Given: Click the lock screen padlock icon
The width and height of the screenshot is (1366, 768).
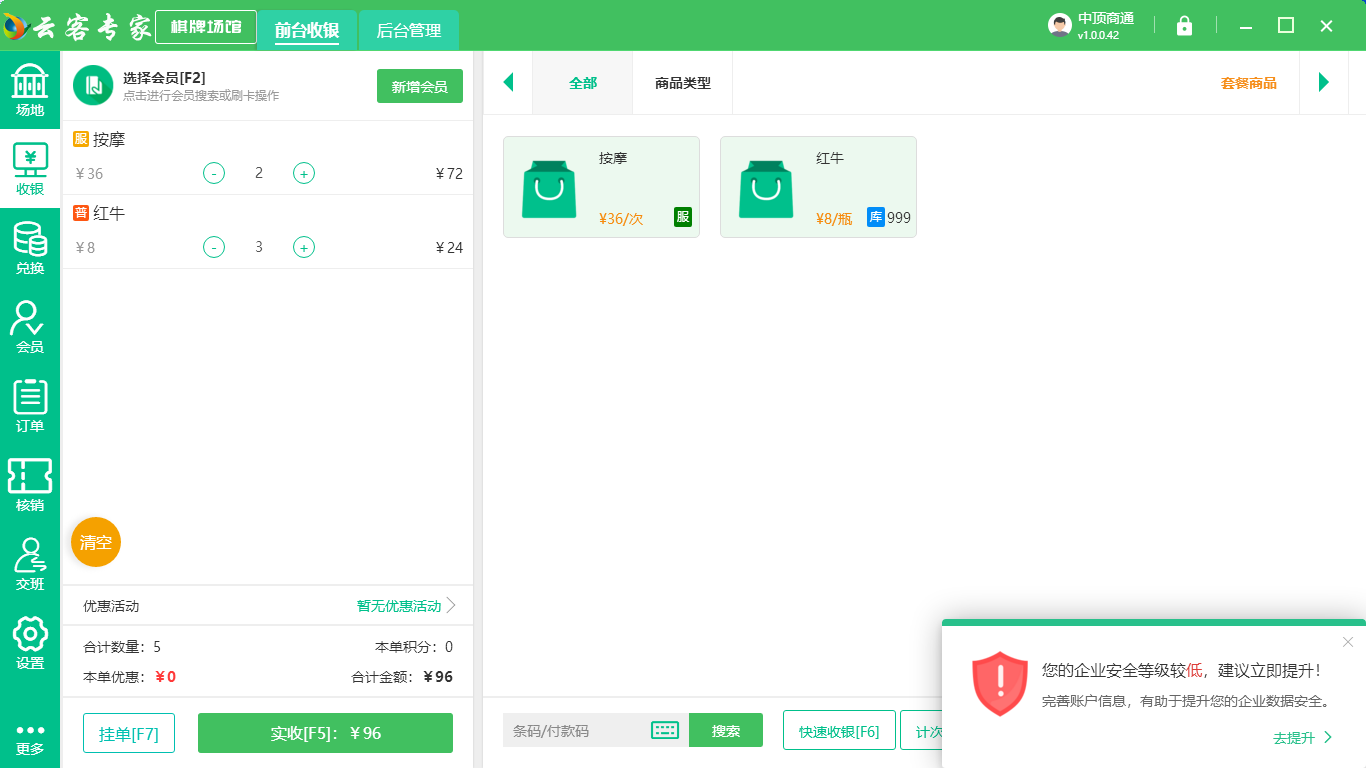Looking at the screenshot, I should tap(1184, 26).
